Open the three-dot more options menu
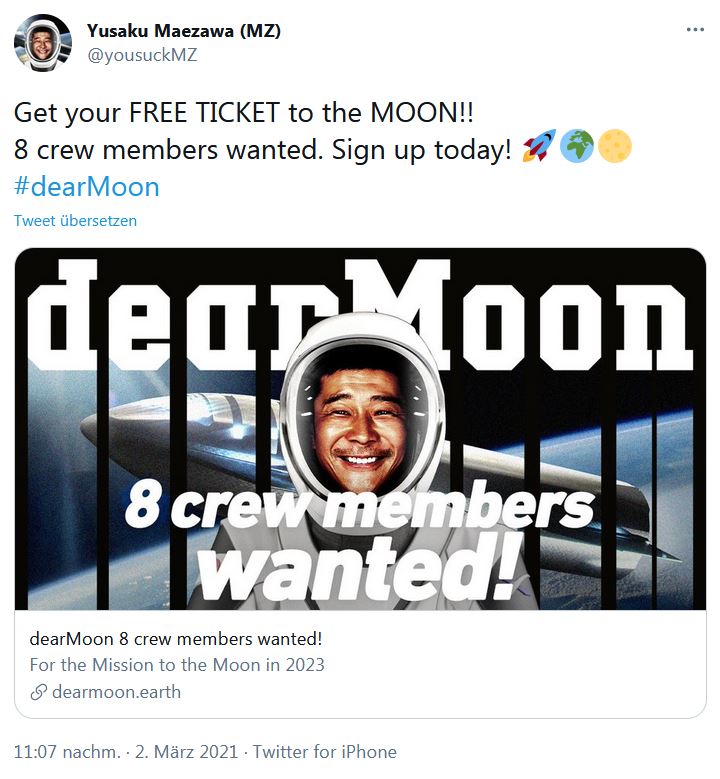 point(695,30)
